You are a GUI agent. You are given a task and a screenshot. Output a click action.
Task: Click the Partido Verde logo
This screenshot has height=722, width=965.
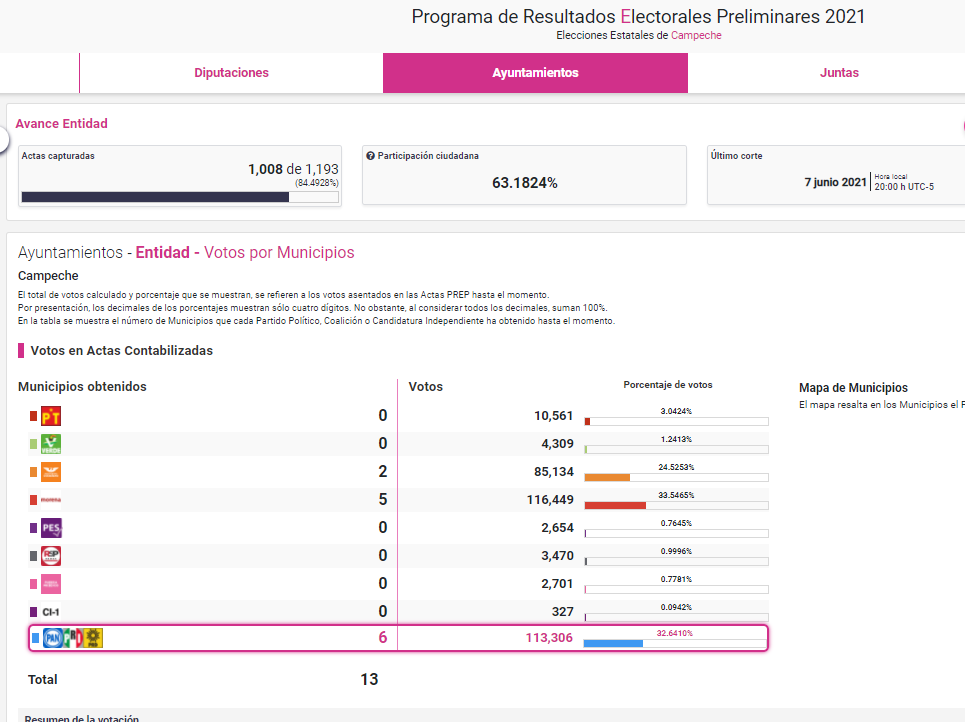51,444
